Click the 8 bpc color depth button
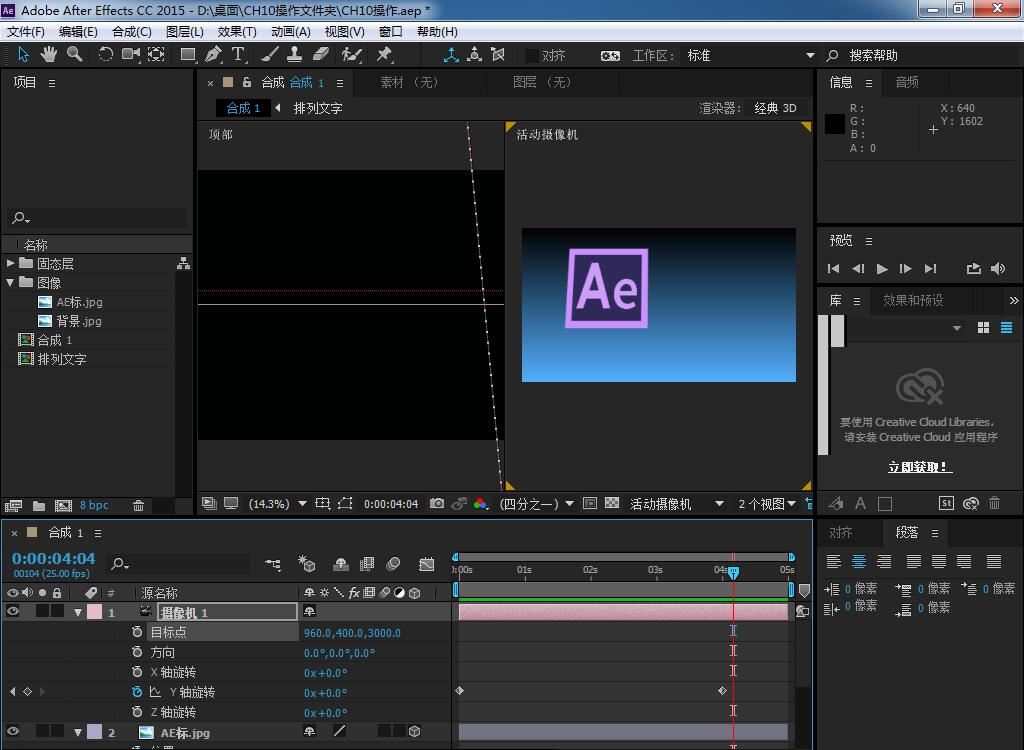 click(x=94, y=505)
